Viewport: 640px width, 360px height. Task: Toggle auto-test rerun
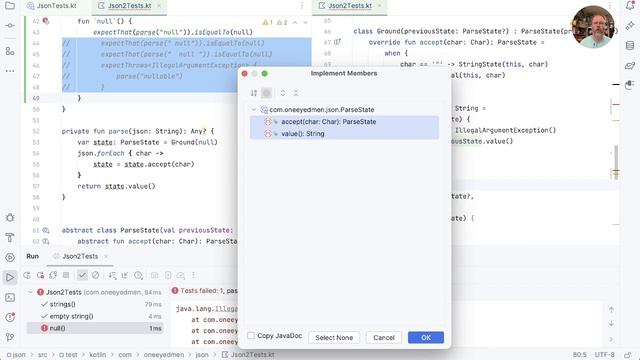pos(53,276)
